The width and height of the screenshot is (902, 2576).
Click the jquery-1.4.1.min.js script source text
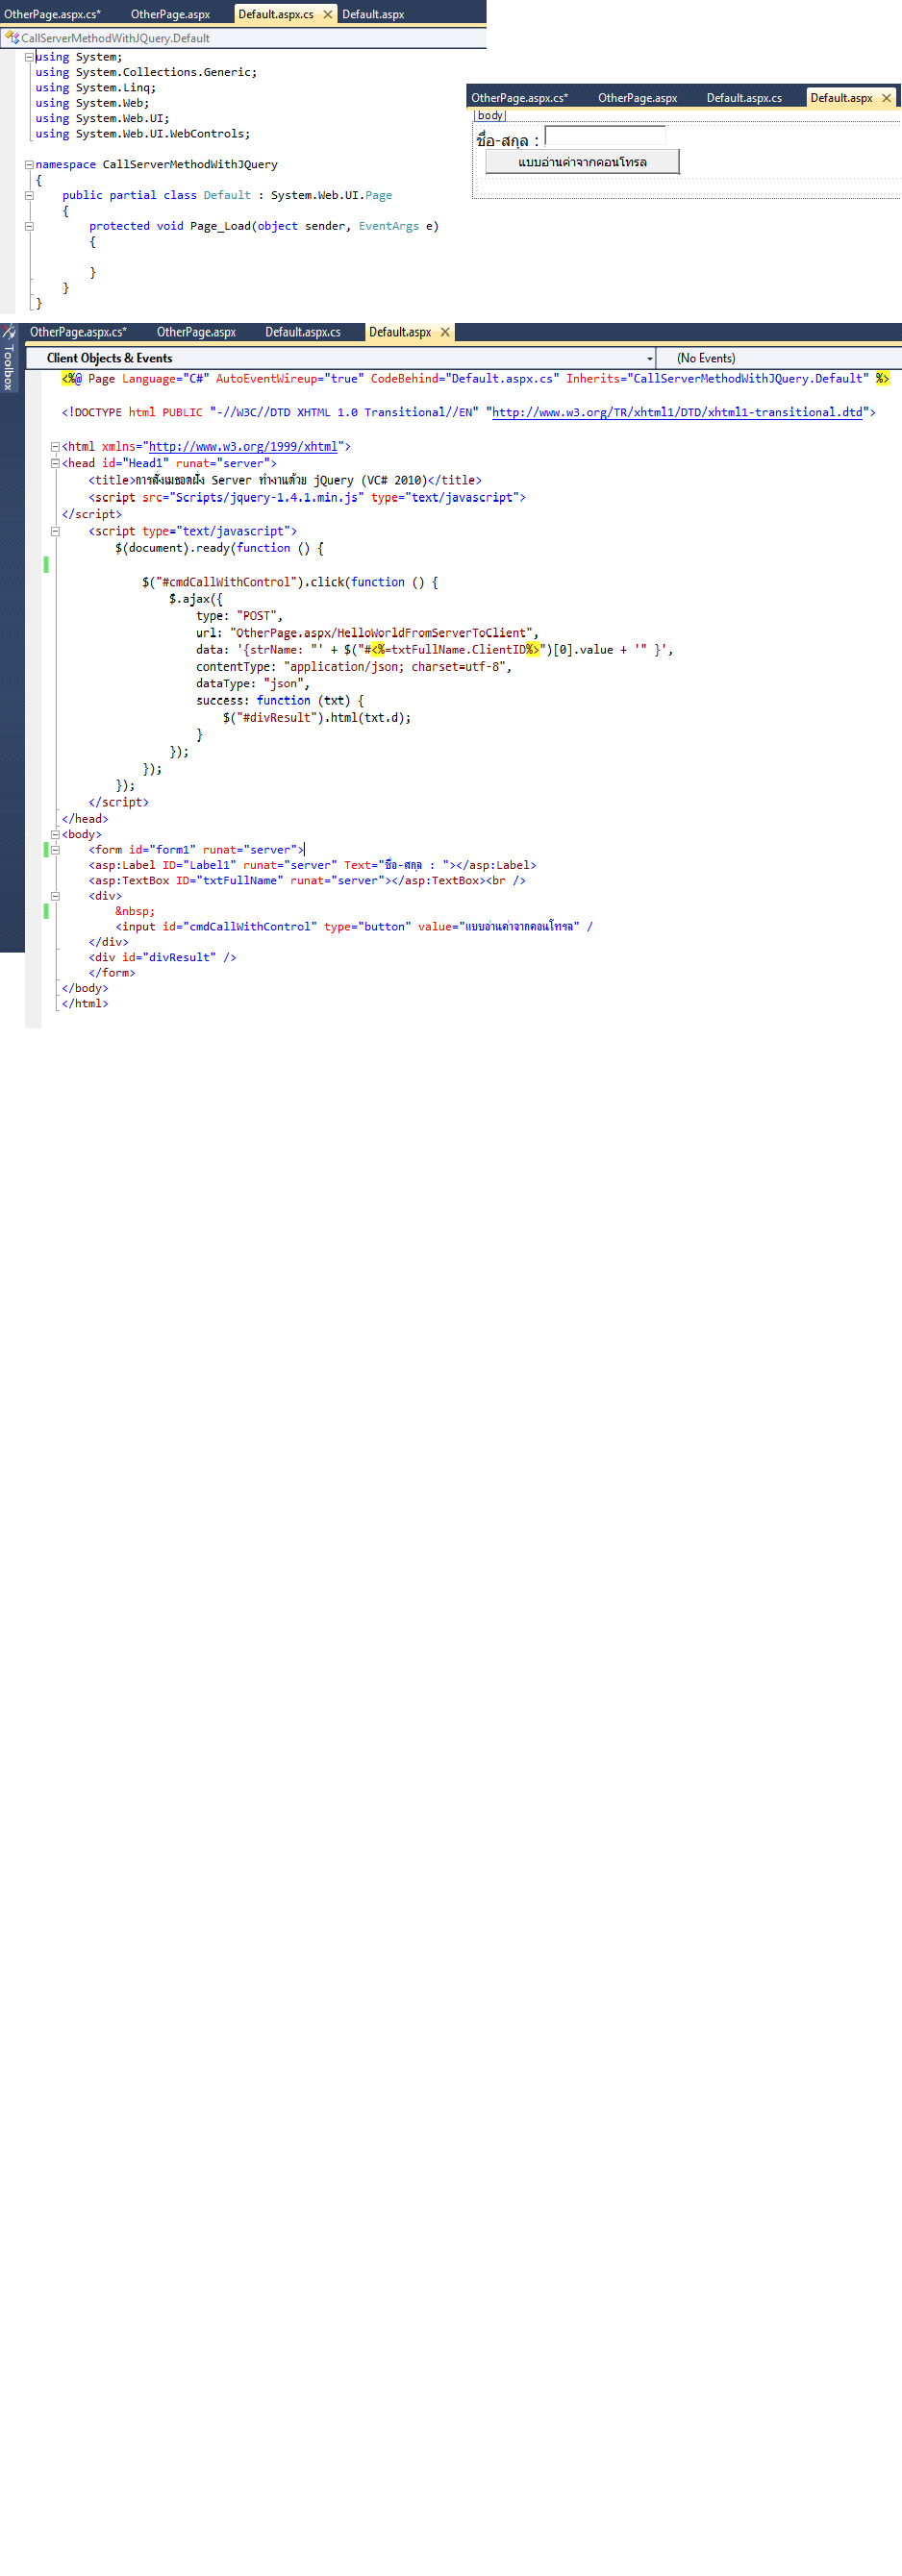pyautogui.click(x=266, y=497)
